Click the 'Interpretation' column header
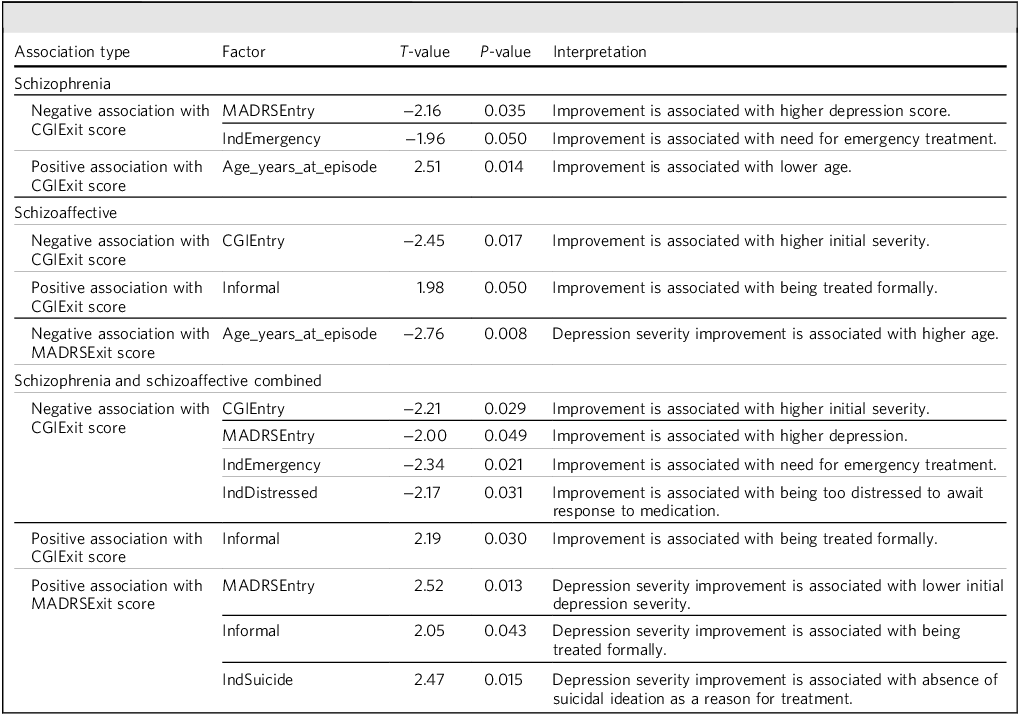The width and height of the screenshot is (1020, 715). [600, 52]
